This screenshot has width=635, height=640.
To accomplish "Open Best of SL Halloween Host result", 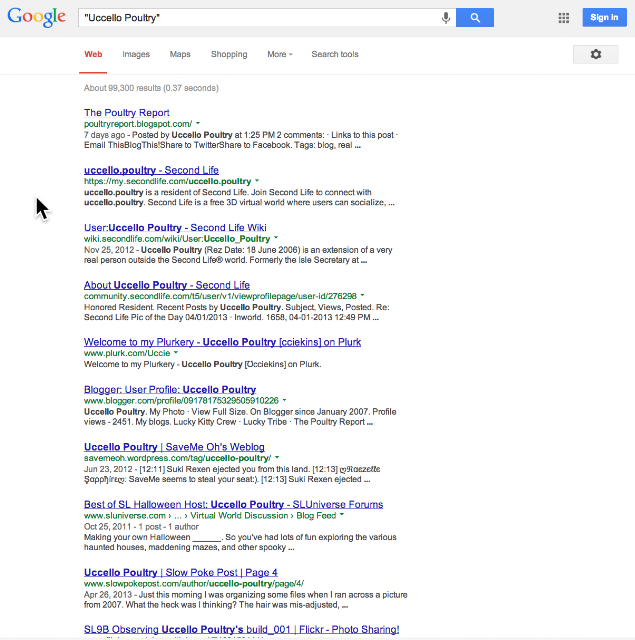I will [233, 504].
